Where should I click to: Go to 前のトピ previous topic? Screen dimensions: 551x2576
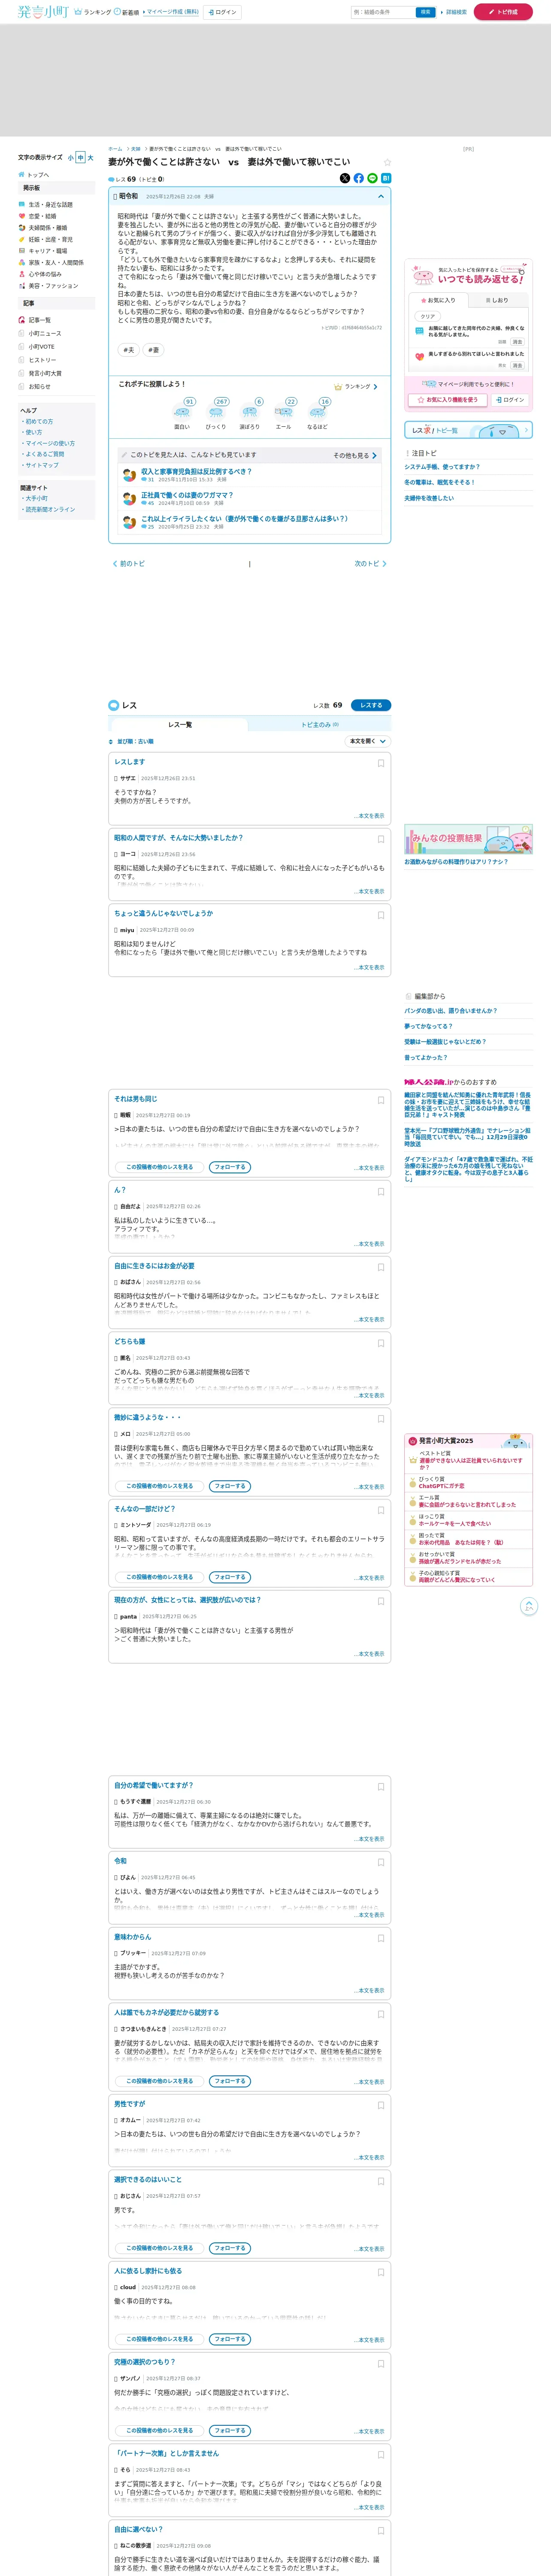(x=129, y=564)
